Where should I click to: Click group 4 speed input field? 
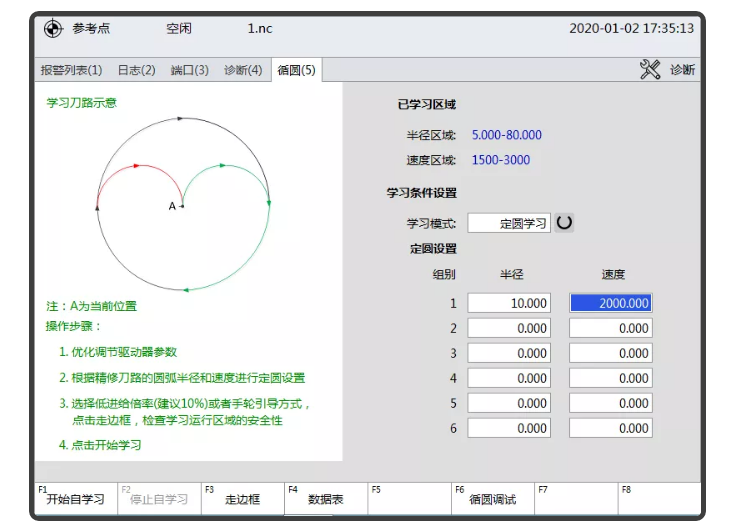point(610,378)
